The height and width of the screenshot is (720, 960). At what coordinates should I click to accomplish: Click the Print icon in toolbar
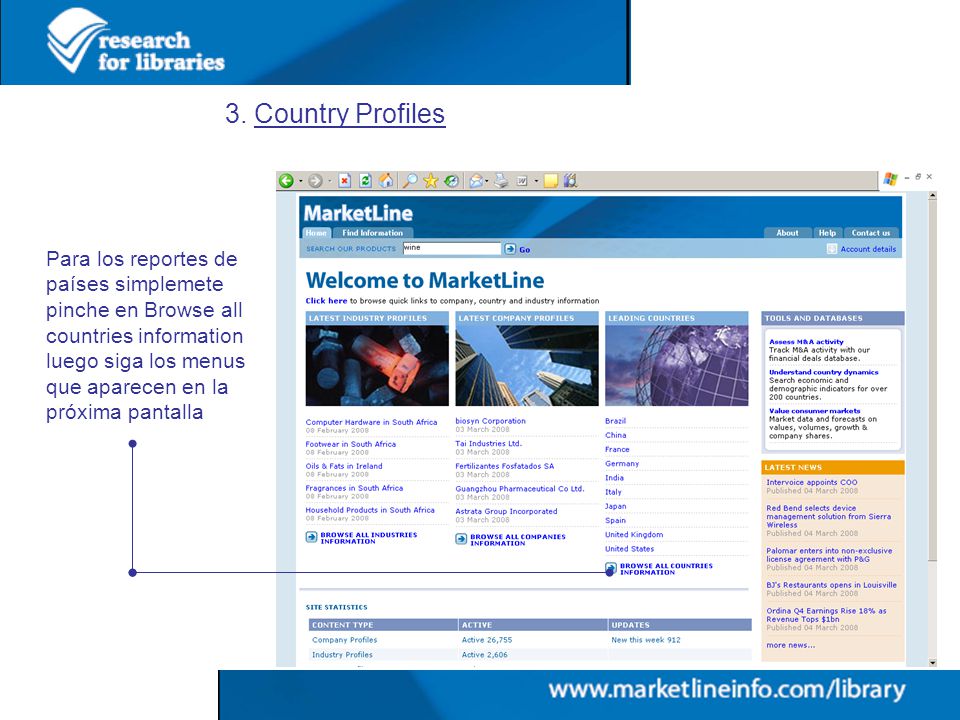(501, 181)
